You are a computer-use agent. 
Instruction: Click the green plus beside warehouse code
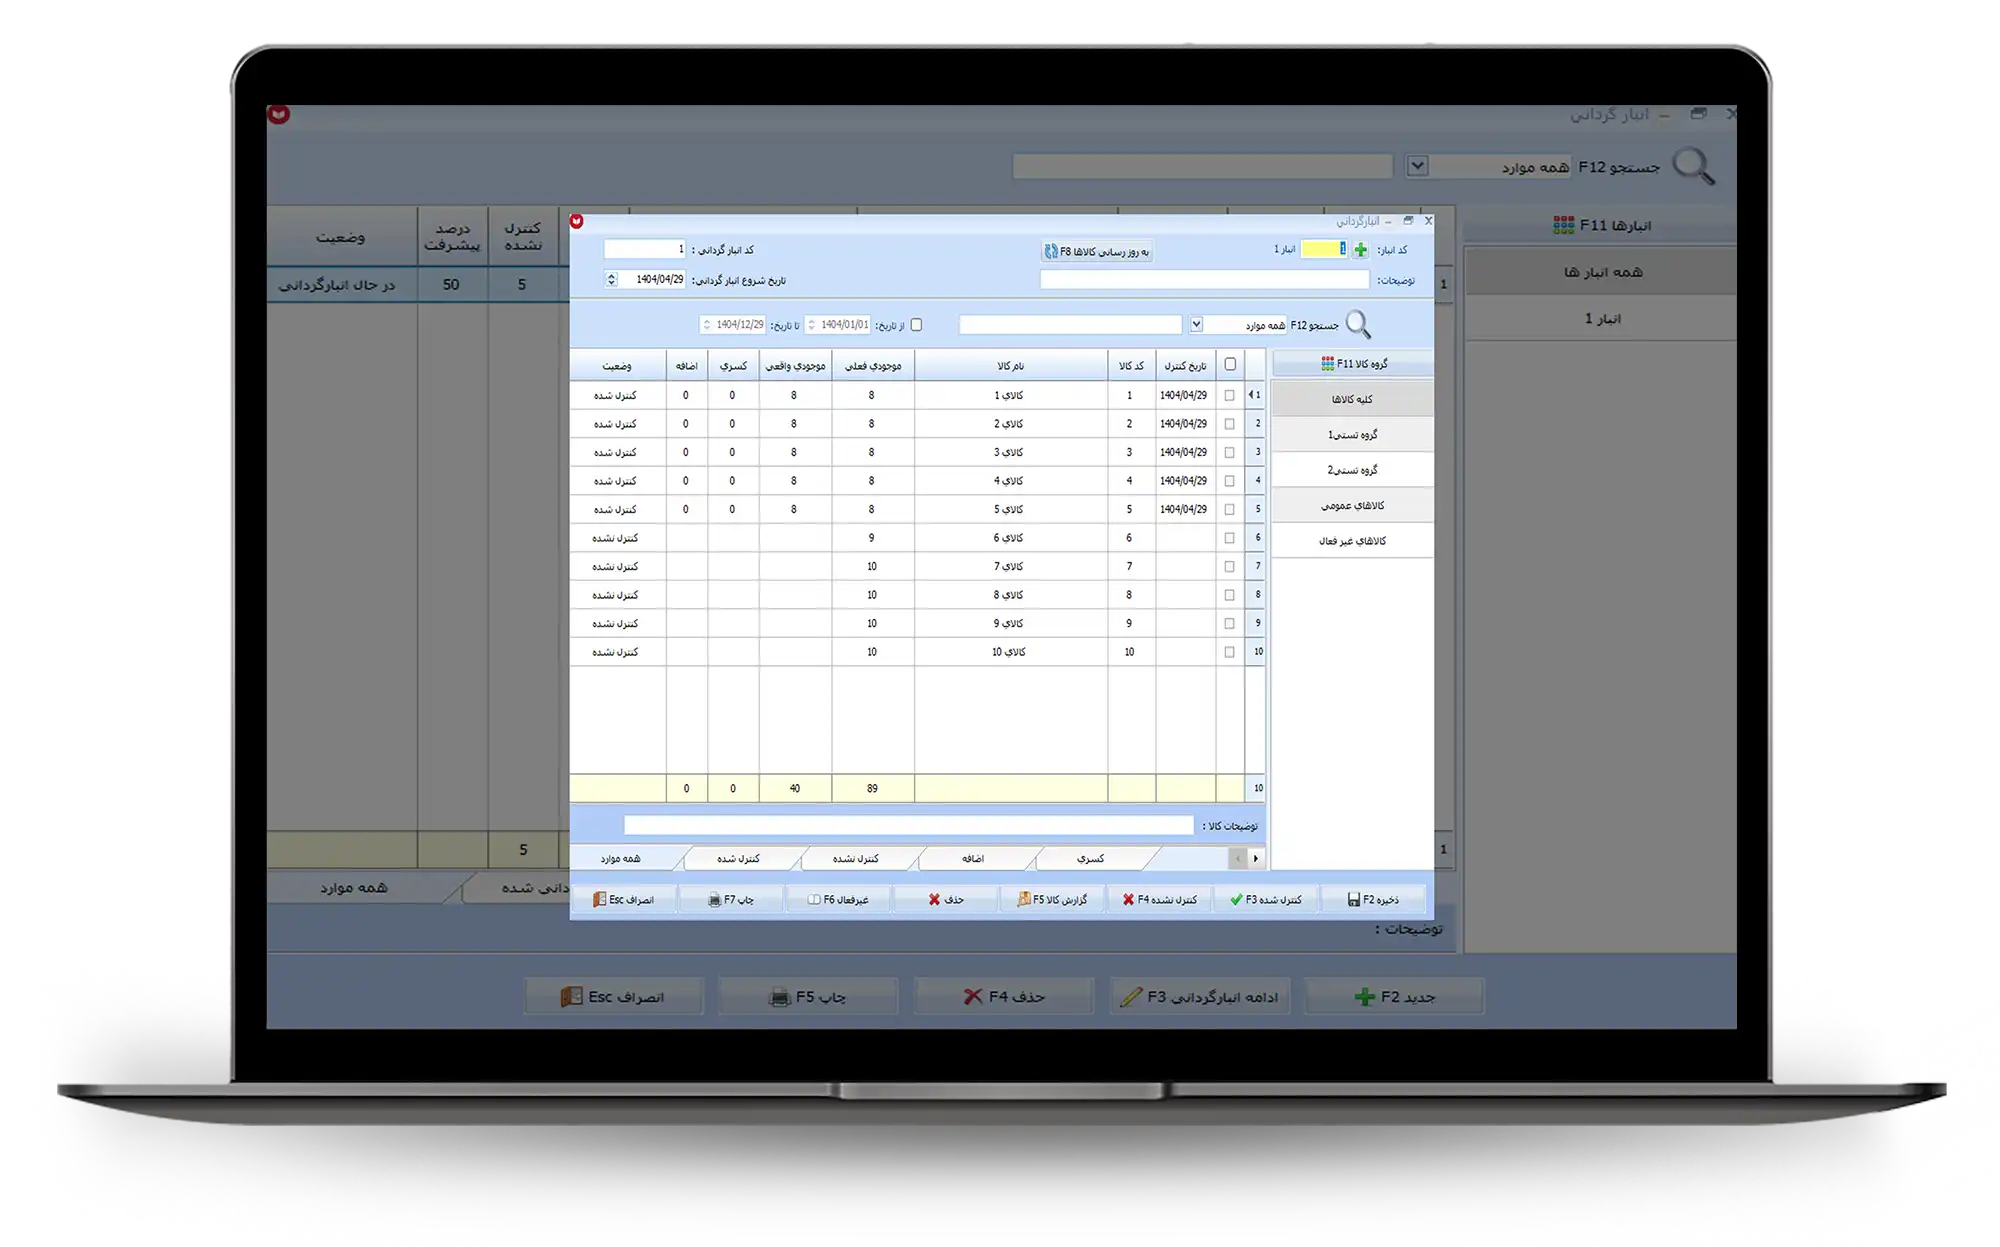tap(1360, 250)
